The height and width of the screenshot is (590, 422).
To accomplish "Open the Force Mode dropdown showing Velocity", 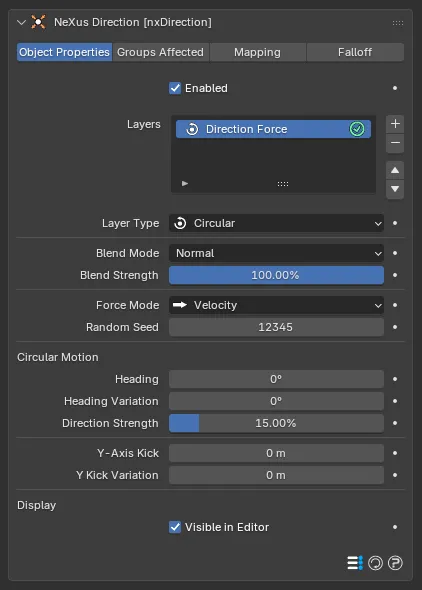I will coord(276,305).
